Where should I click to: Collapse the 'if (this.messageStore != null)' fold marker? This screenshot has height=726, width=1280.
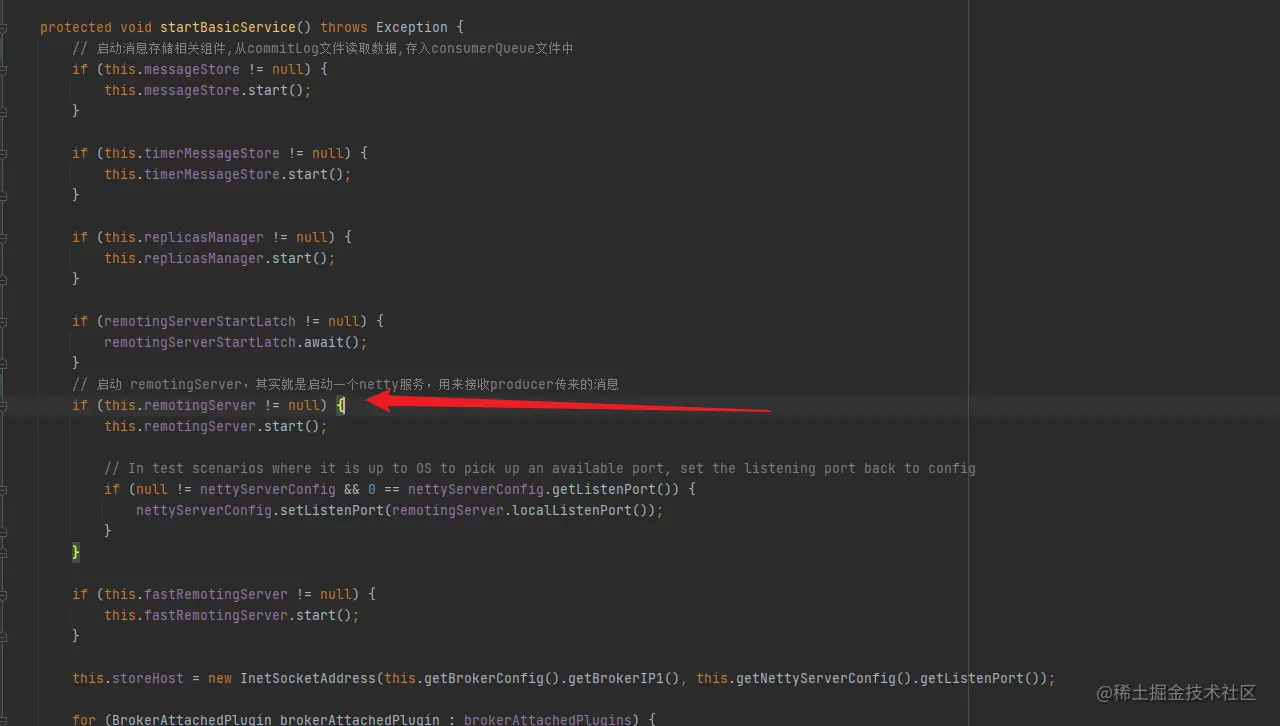(3, 69)
